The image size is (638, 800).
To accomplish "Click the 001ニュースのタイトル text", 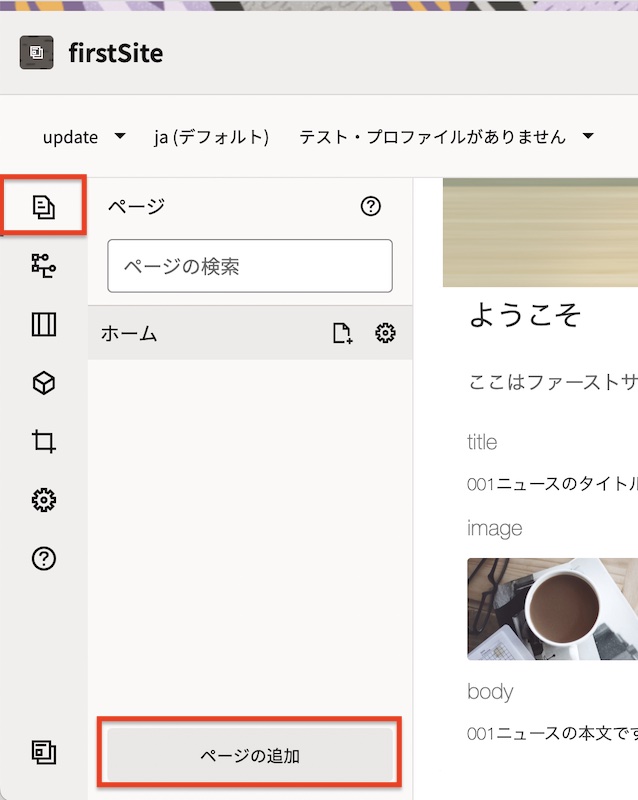I will tap(552, 484).
